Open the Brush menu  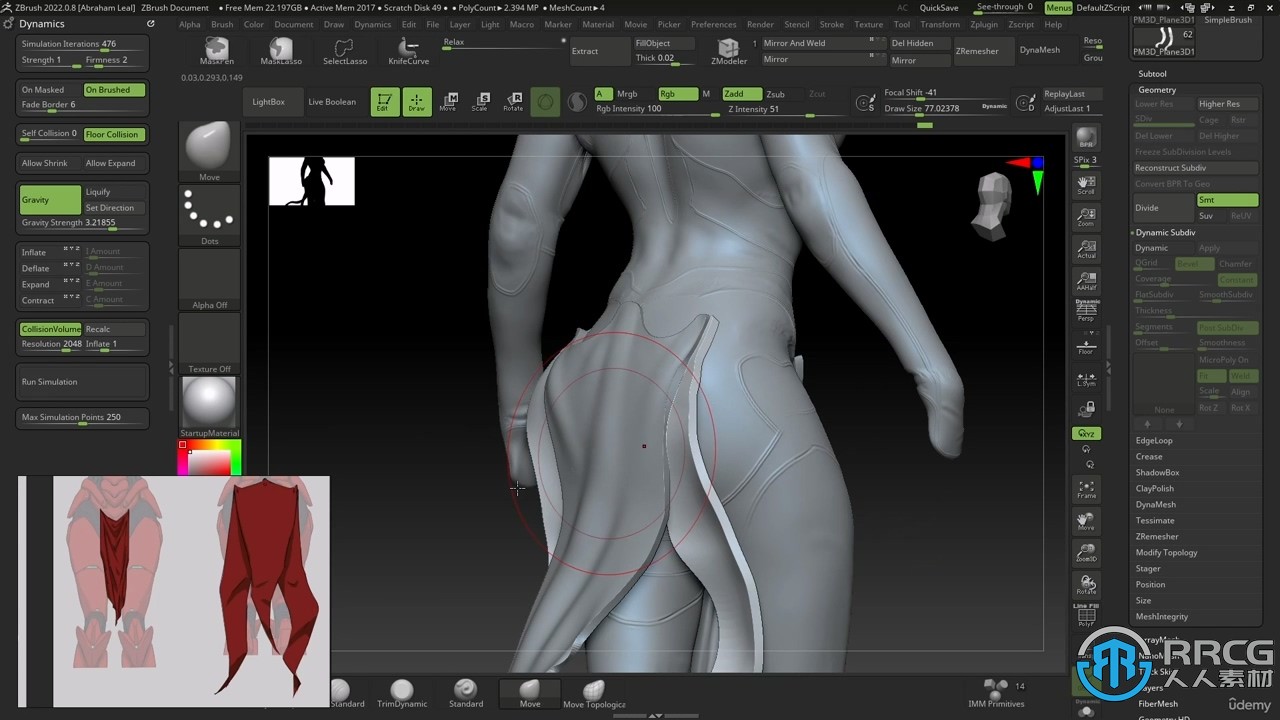click(x=222, y=24)
